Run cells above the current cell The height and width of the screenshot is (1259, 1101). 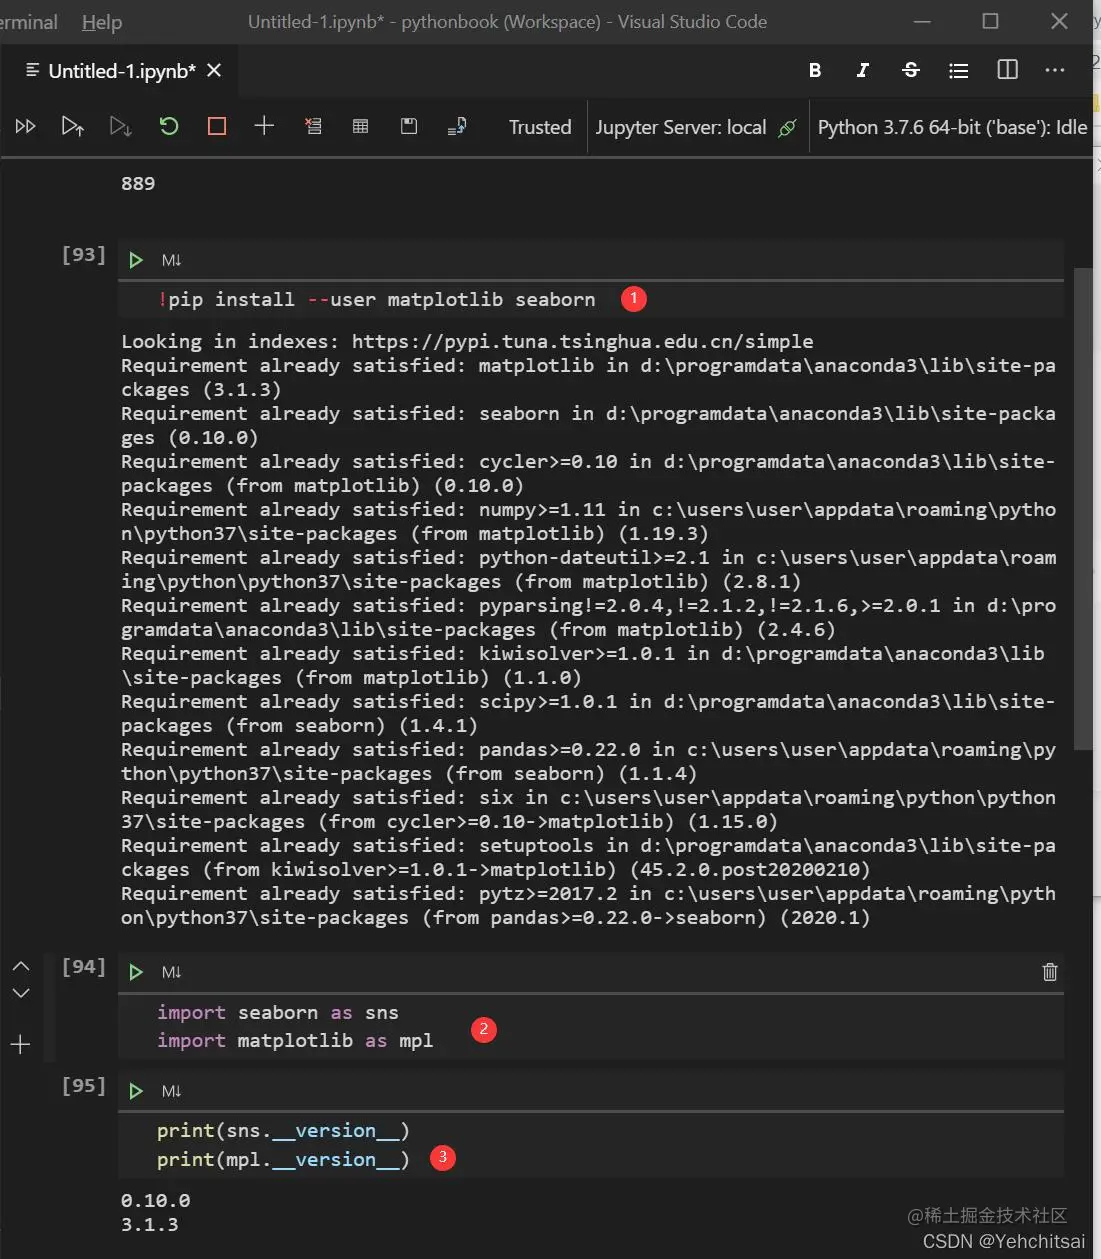pyautogui.click(x=72, y=126)
